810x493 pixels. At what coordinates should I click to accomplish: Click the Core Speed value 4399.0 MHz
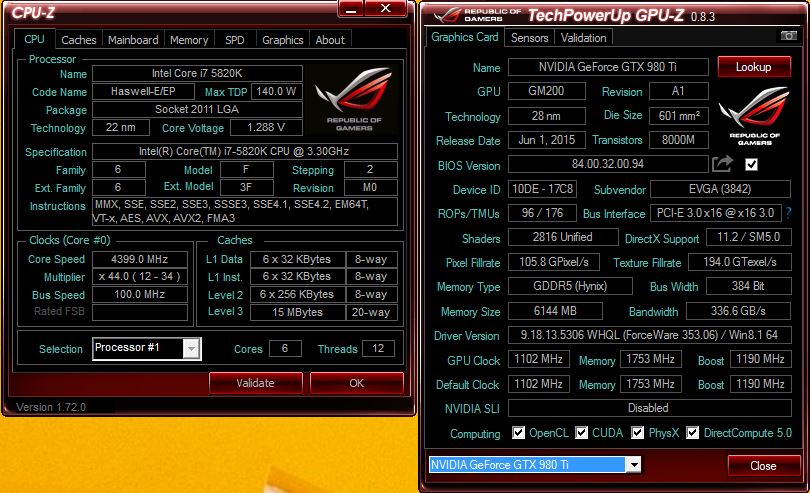pyautogui.click(x=139, y=259)
